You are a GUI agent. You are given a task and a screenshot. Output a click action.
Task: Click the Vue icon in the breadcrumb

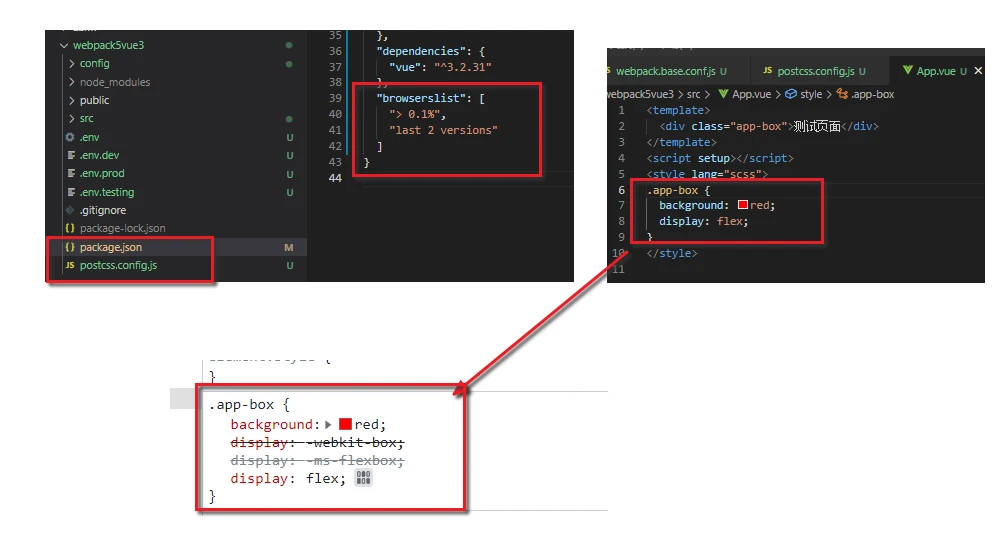point(723,94)
